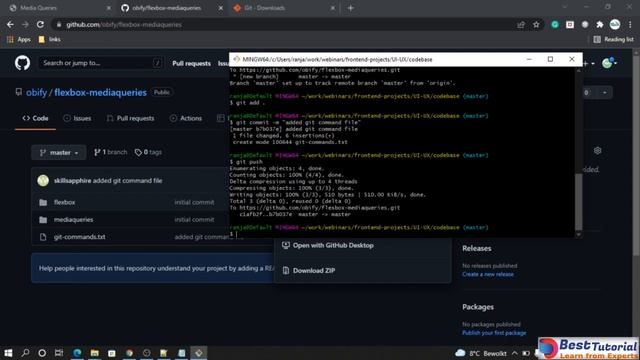Select the Issues repository tab
Viewport: 640px width, 360px height.
(78, 118)
